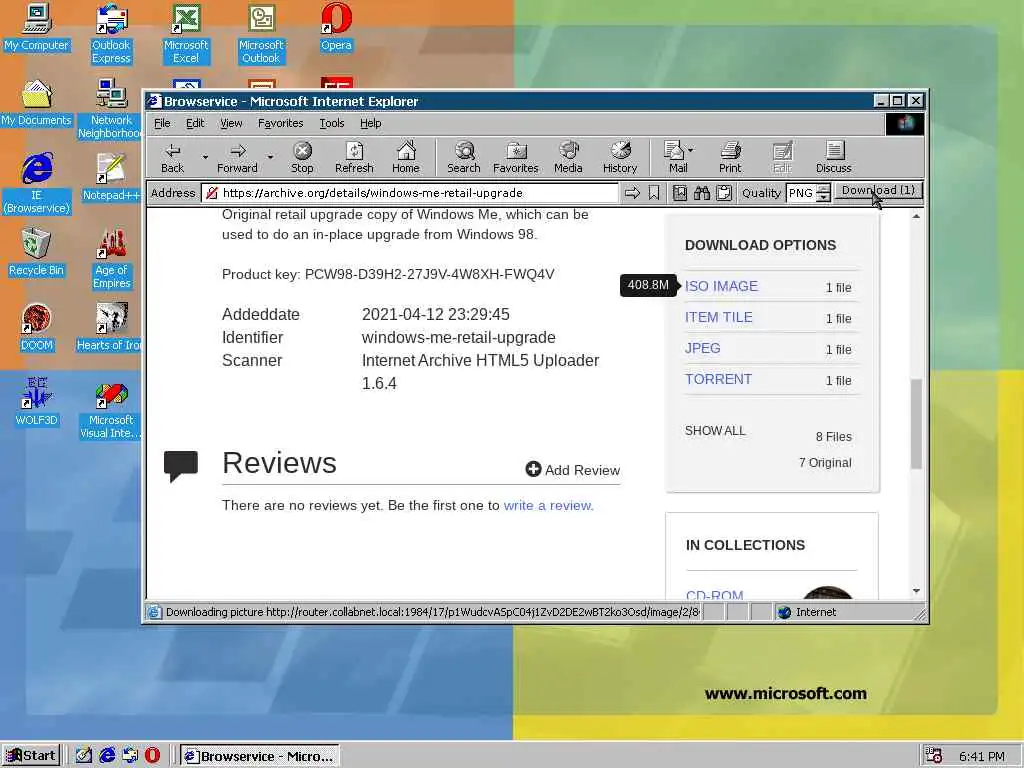Click the scrollbar down arrow
Viewport: 1024px width, 768px height.
pos(916,591)
